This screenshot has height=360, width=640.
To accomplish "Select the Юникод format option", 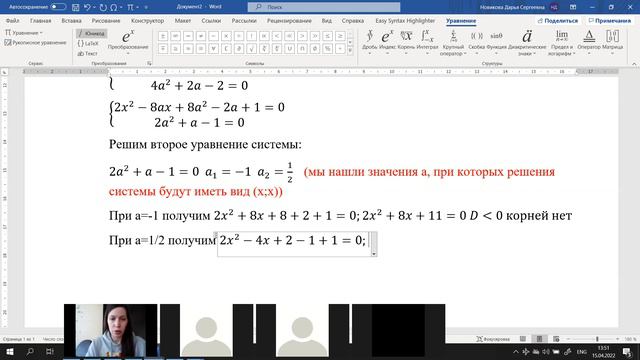I will click(91, 33).
